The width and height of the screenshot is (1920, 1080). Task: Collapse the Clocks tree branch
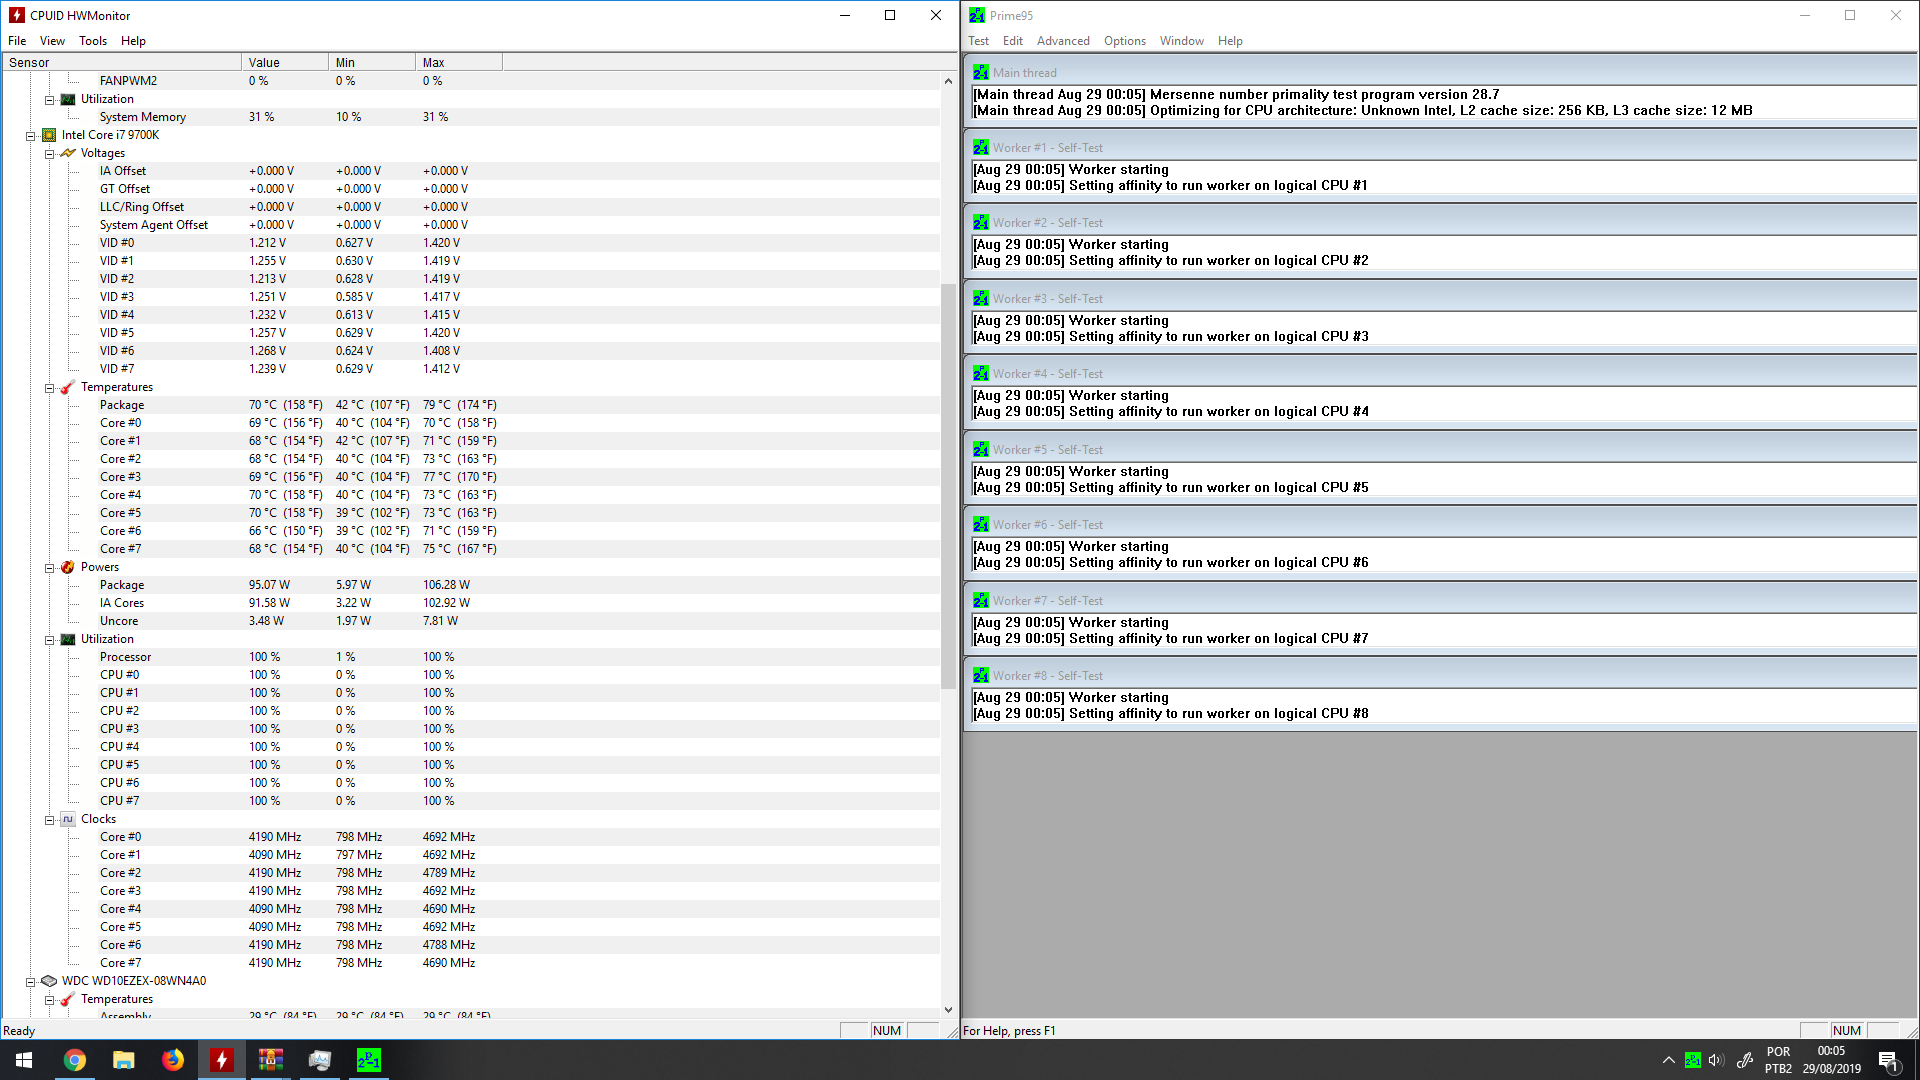point(49,819)
